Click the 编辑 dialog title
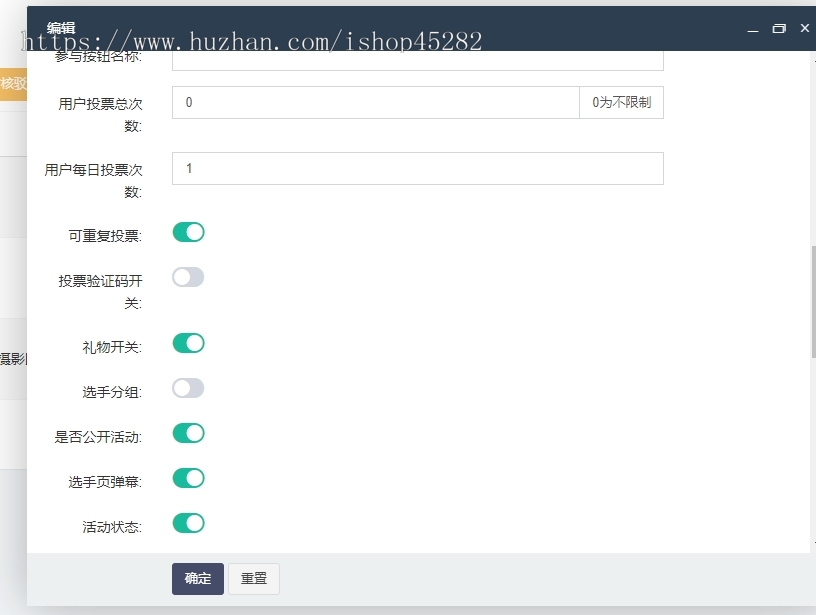Viewport: 816px width, 615px height. 61,28
